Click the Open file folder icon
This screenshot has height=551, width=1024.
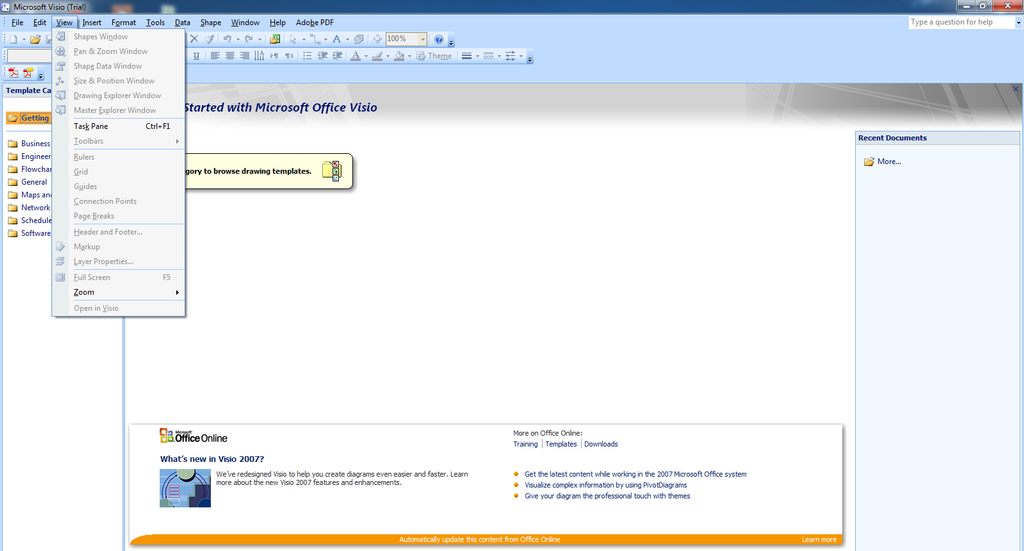[x=35, y=39]
